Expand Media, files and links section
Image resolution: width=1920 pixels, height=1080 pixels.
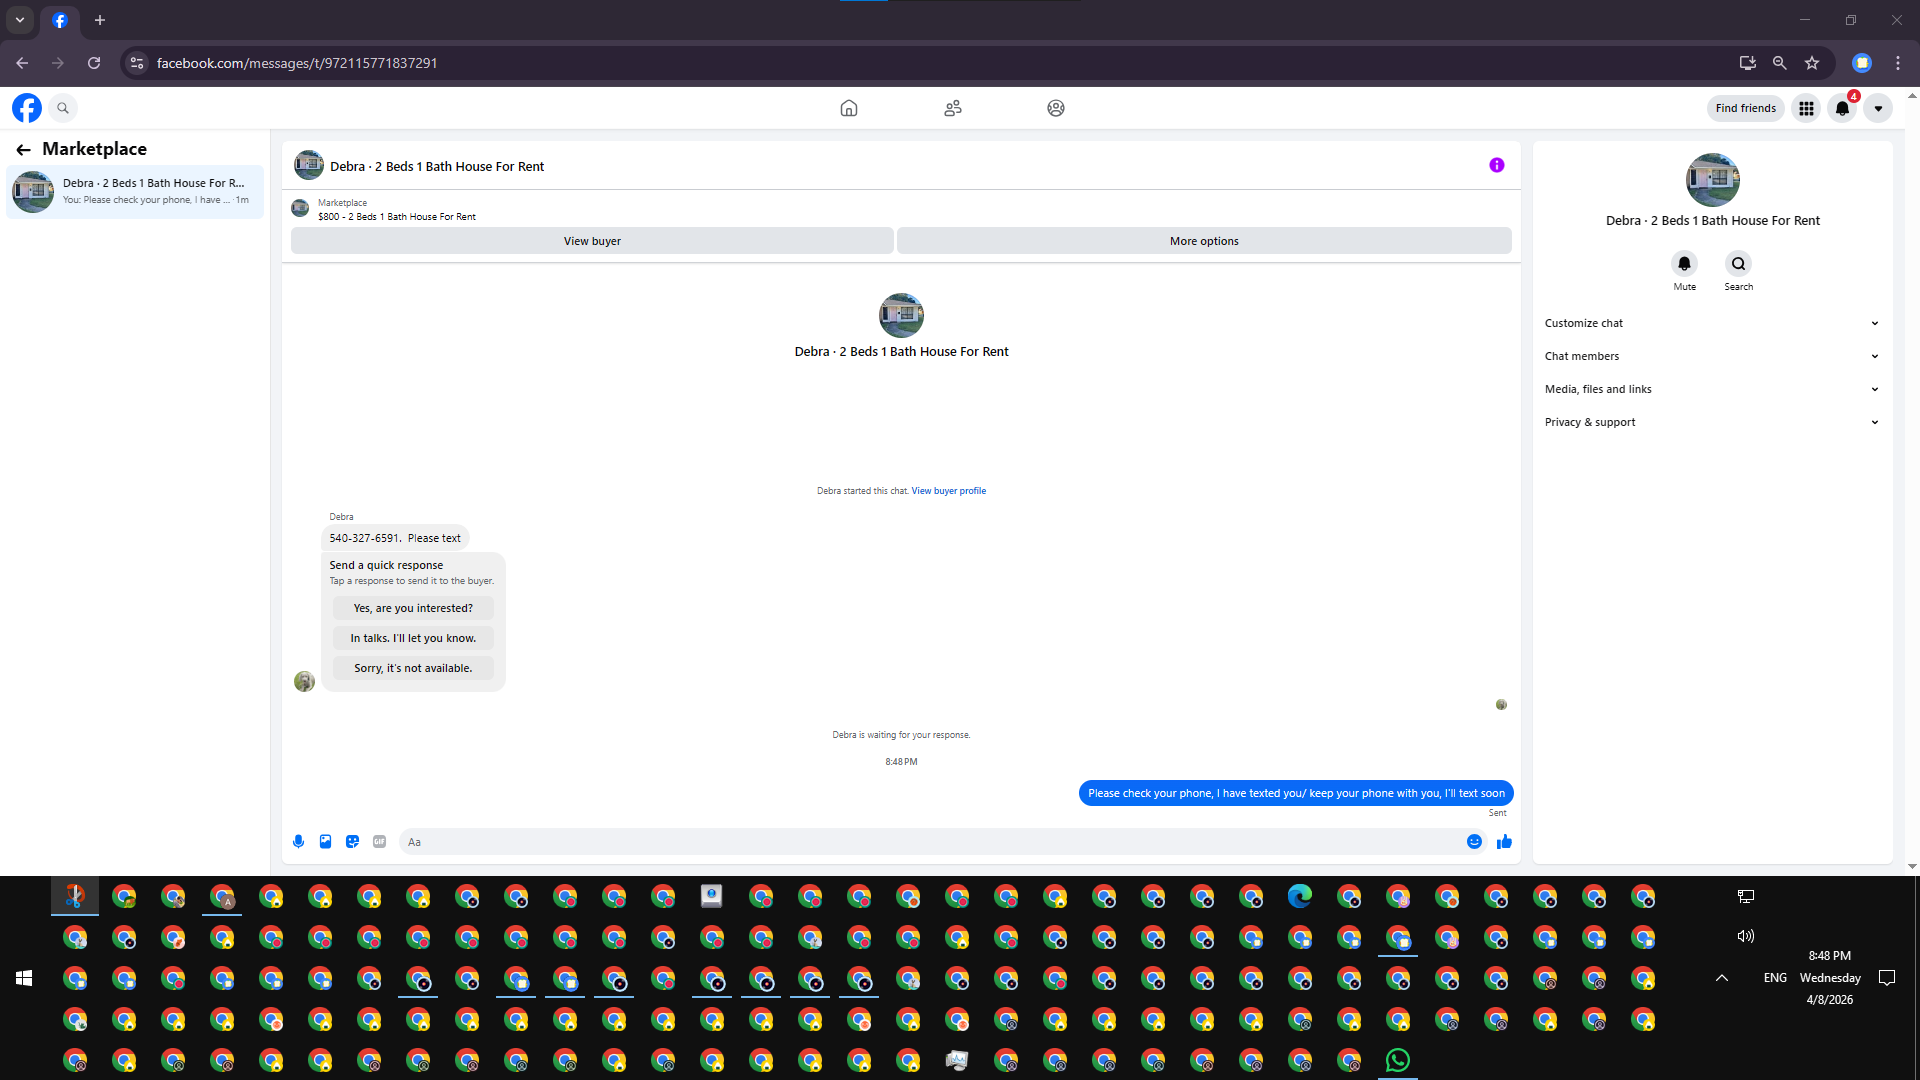click(1711, 389)
